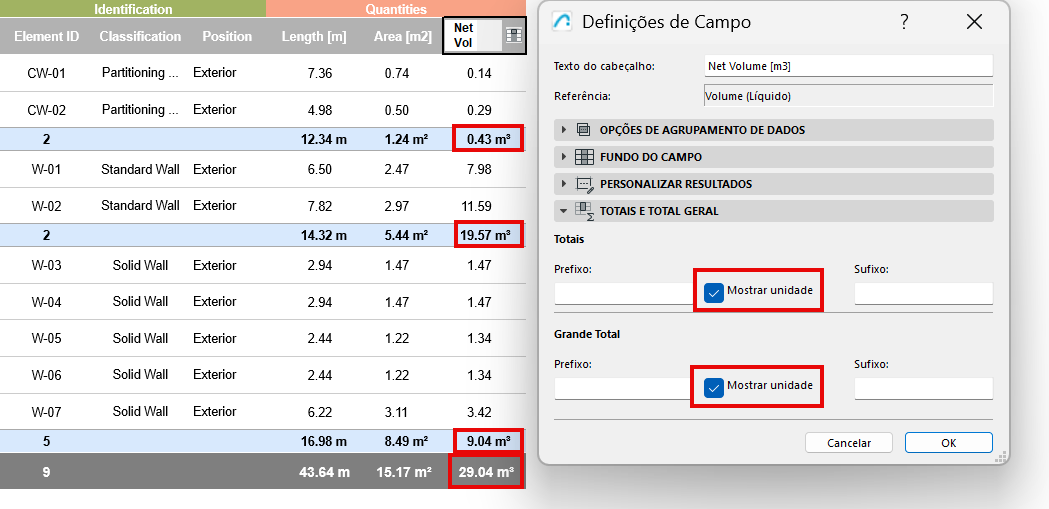Image resolution: width=1049 pixels, height=509 pixels.
Task: Click the 14.32 m subtotal length cell
Action: (x=324, y=235)
